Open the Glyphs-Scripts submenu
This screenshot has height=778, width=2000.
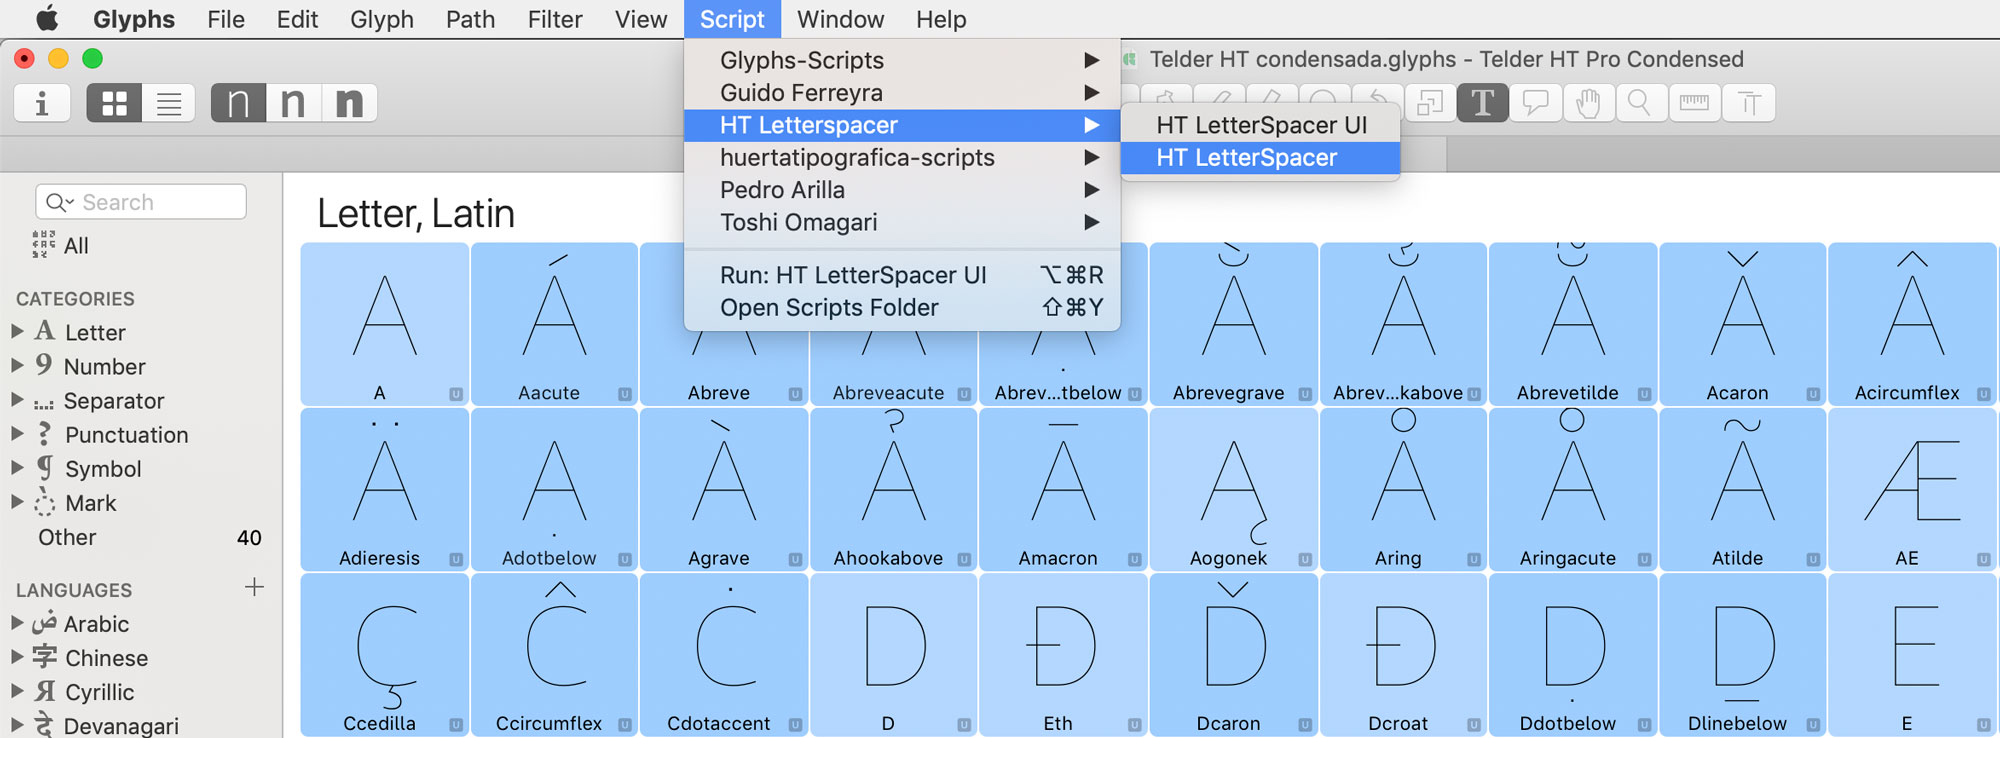coord(902,60)
